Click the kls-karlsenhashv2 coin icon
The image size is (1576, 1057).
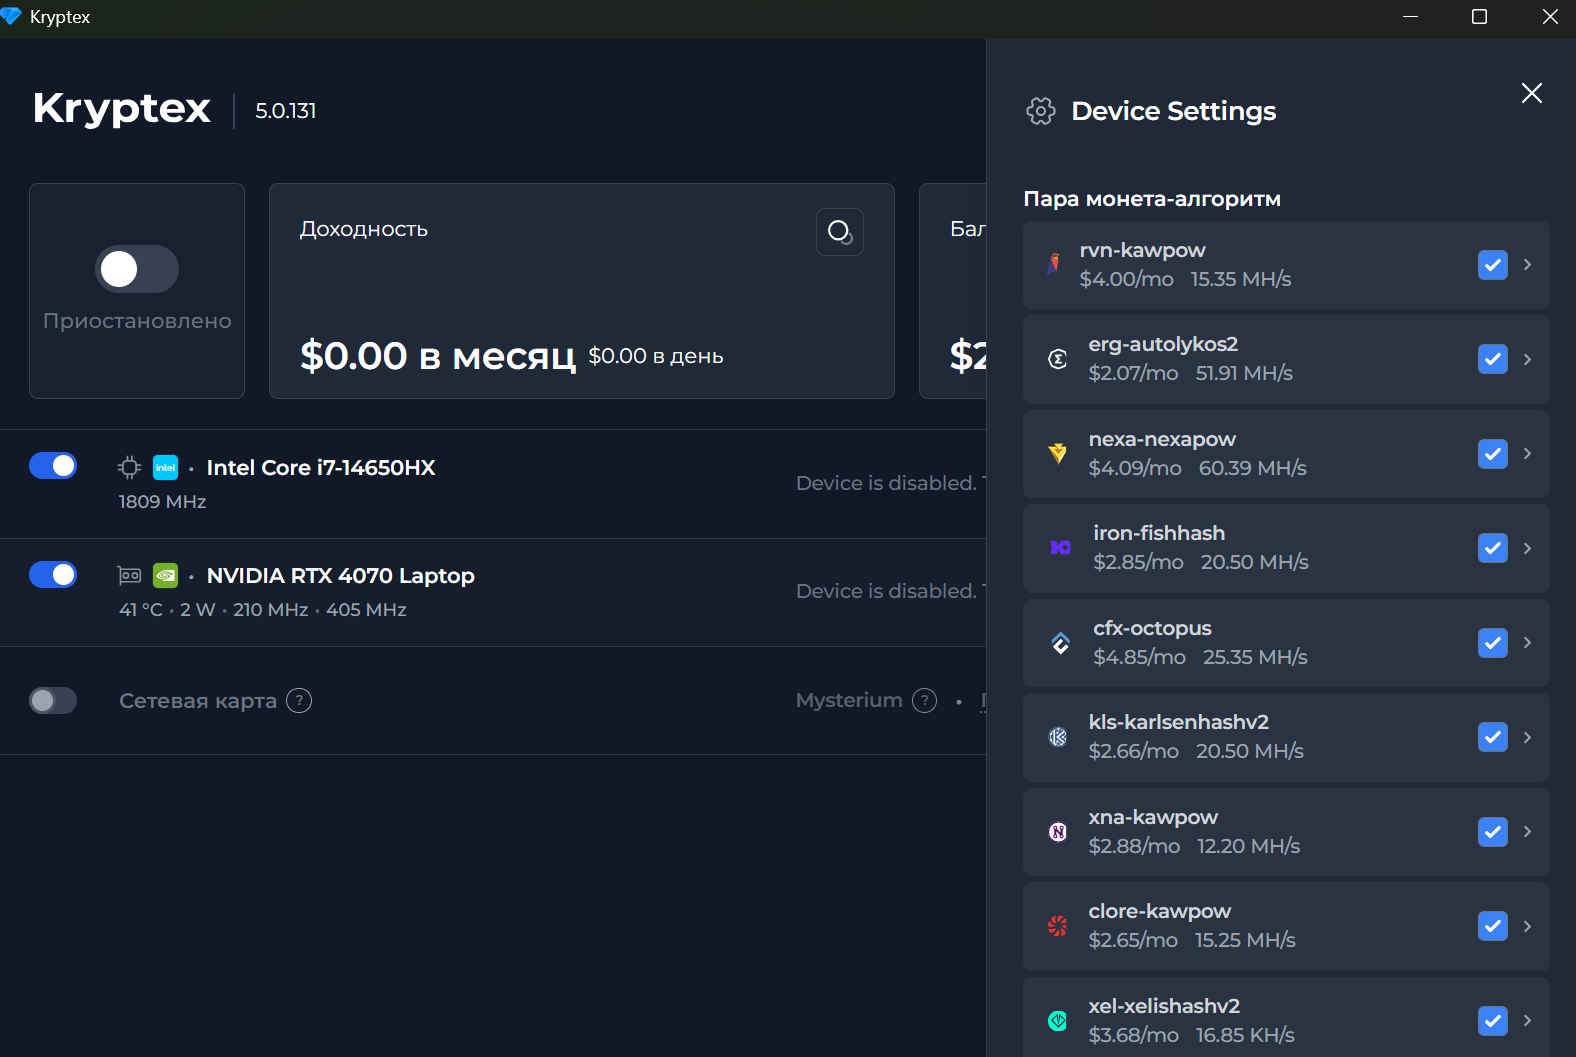pos(1058,737)
